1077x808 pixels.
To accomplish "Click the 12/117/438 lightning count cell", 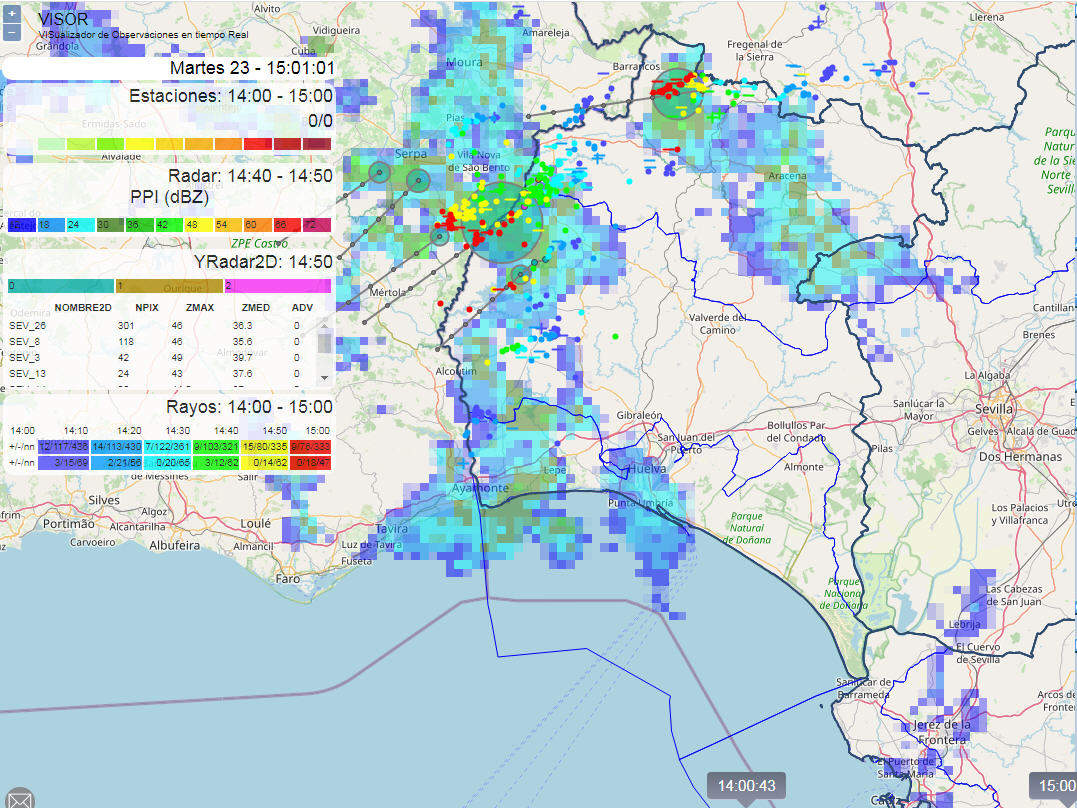I will click(x=63, y=447).
